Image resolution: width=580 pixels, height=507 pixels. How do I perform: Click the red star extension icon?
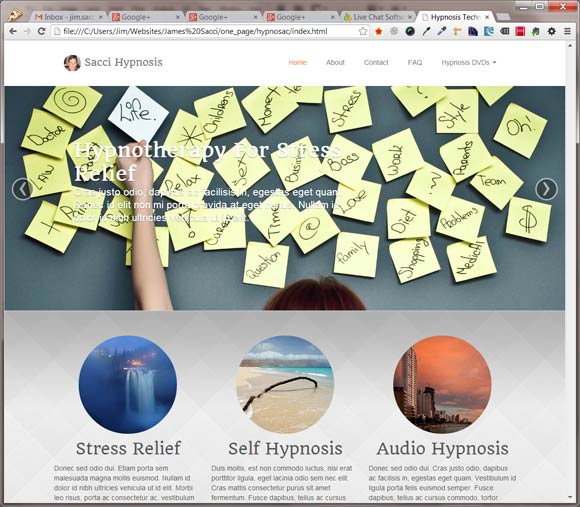(x=378, y=31)
